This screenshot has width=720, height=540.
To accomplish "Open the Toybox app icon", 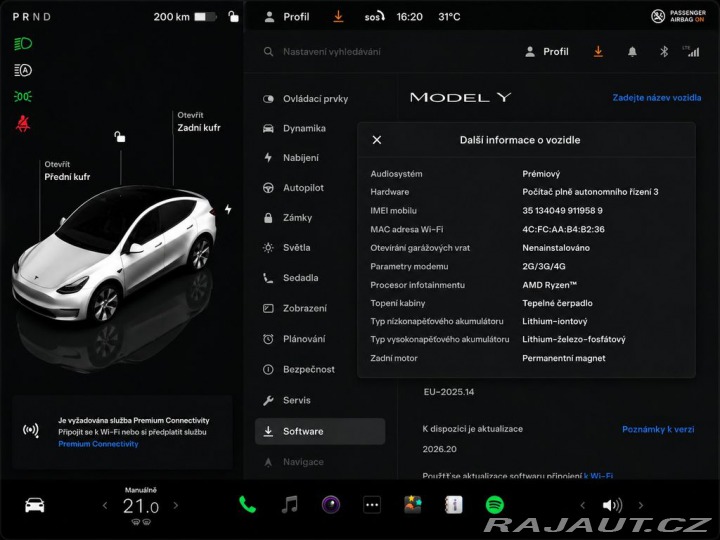I will coord(413,505).
